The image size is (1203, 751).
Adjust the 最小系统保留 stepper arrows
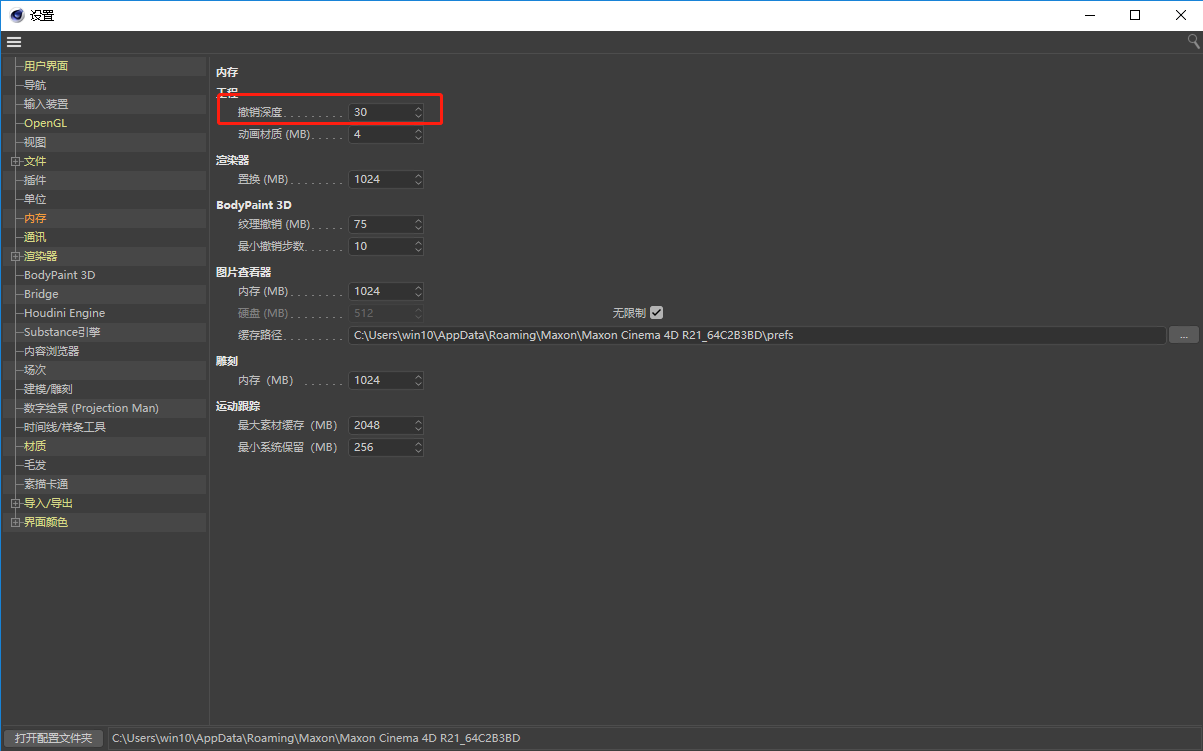coord(418,447)
